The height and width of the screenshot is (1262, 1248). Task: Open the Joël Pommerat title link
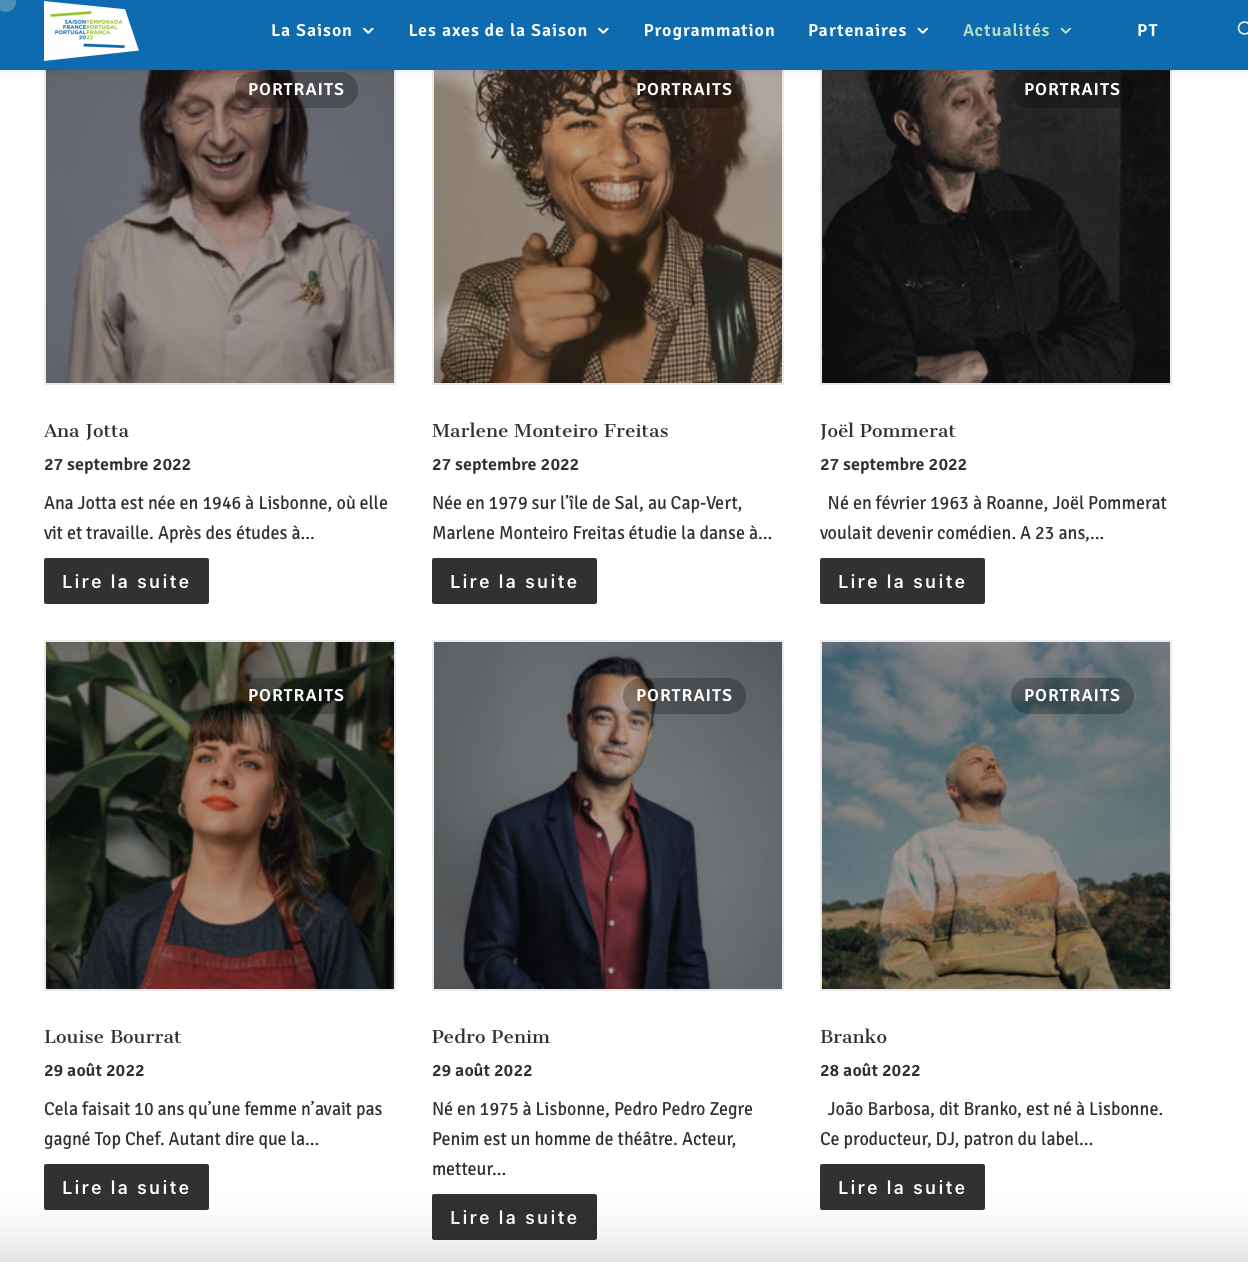click(x=888, y=431)
